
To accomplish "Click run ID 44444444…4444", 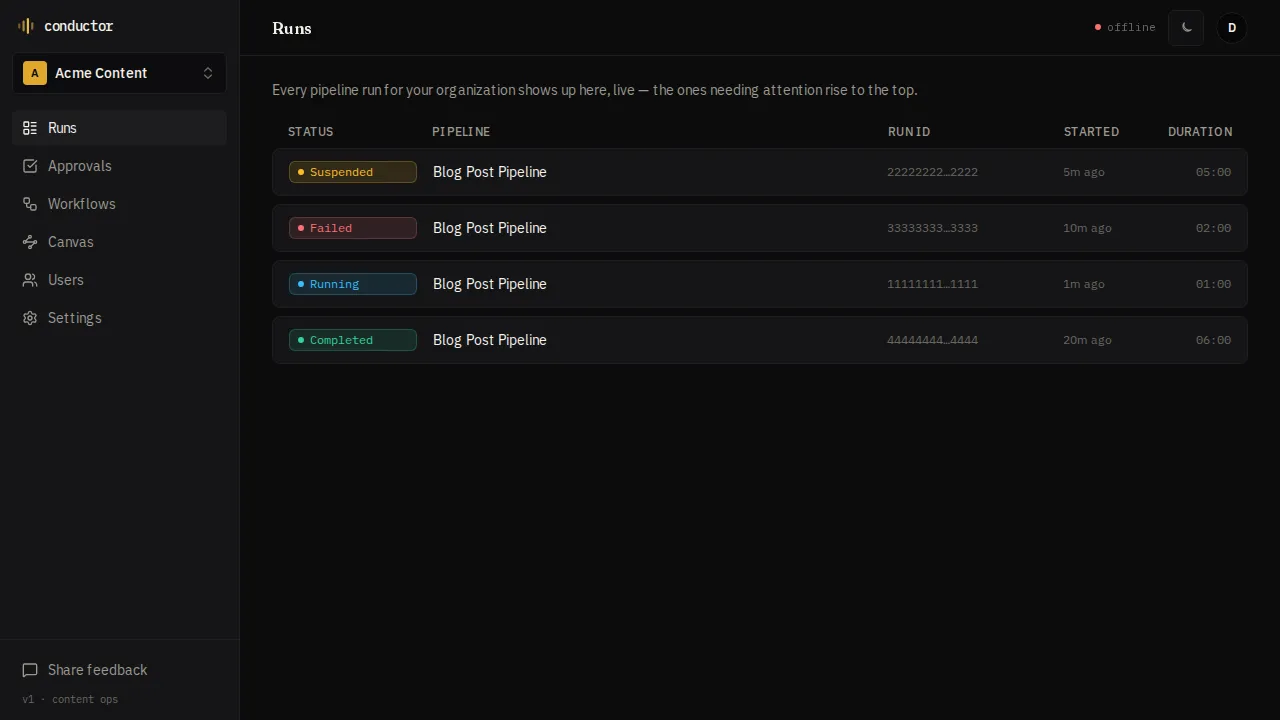I will [x=932, y=340].
